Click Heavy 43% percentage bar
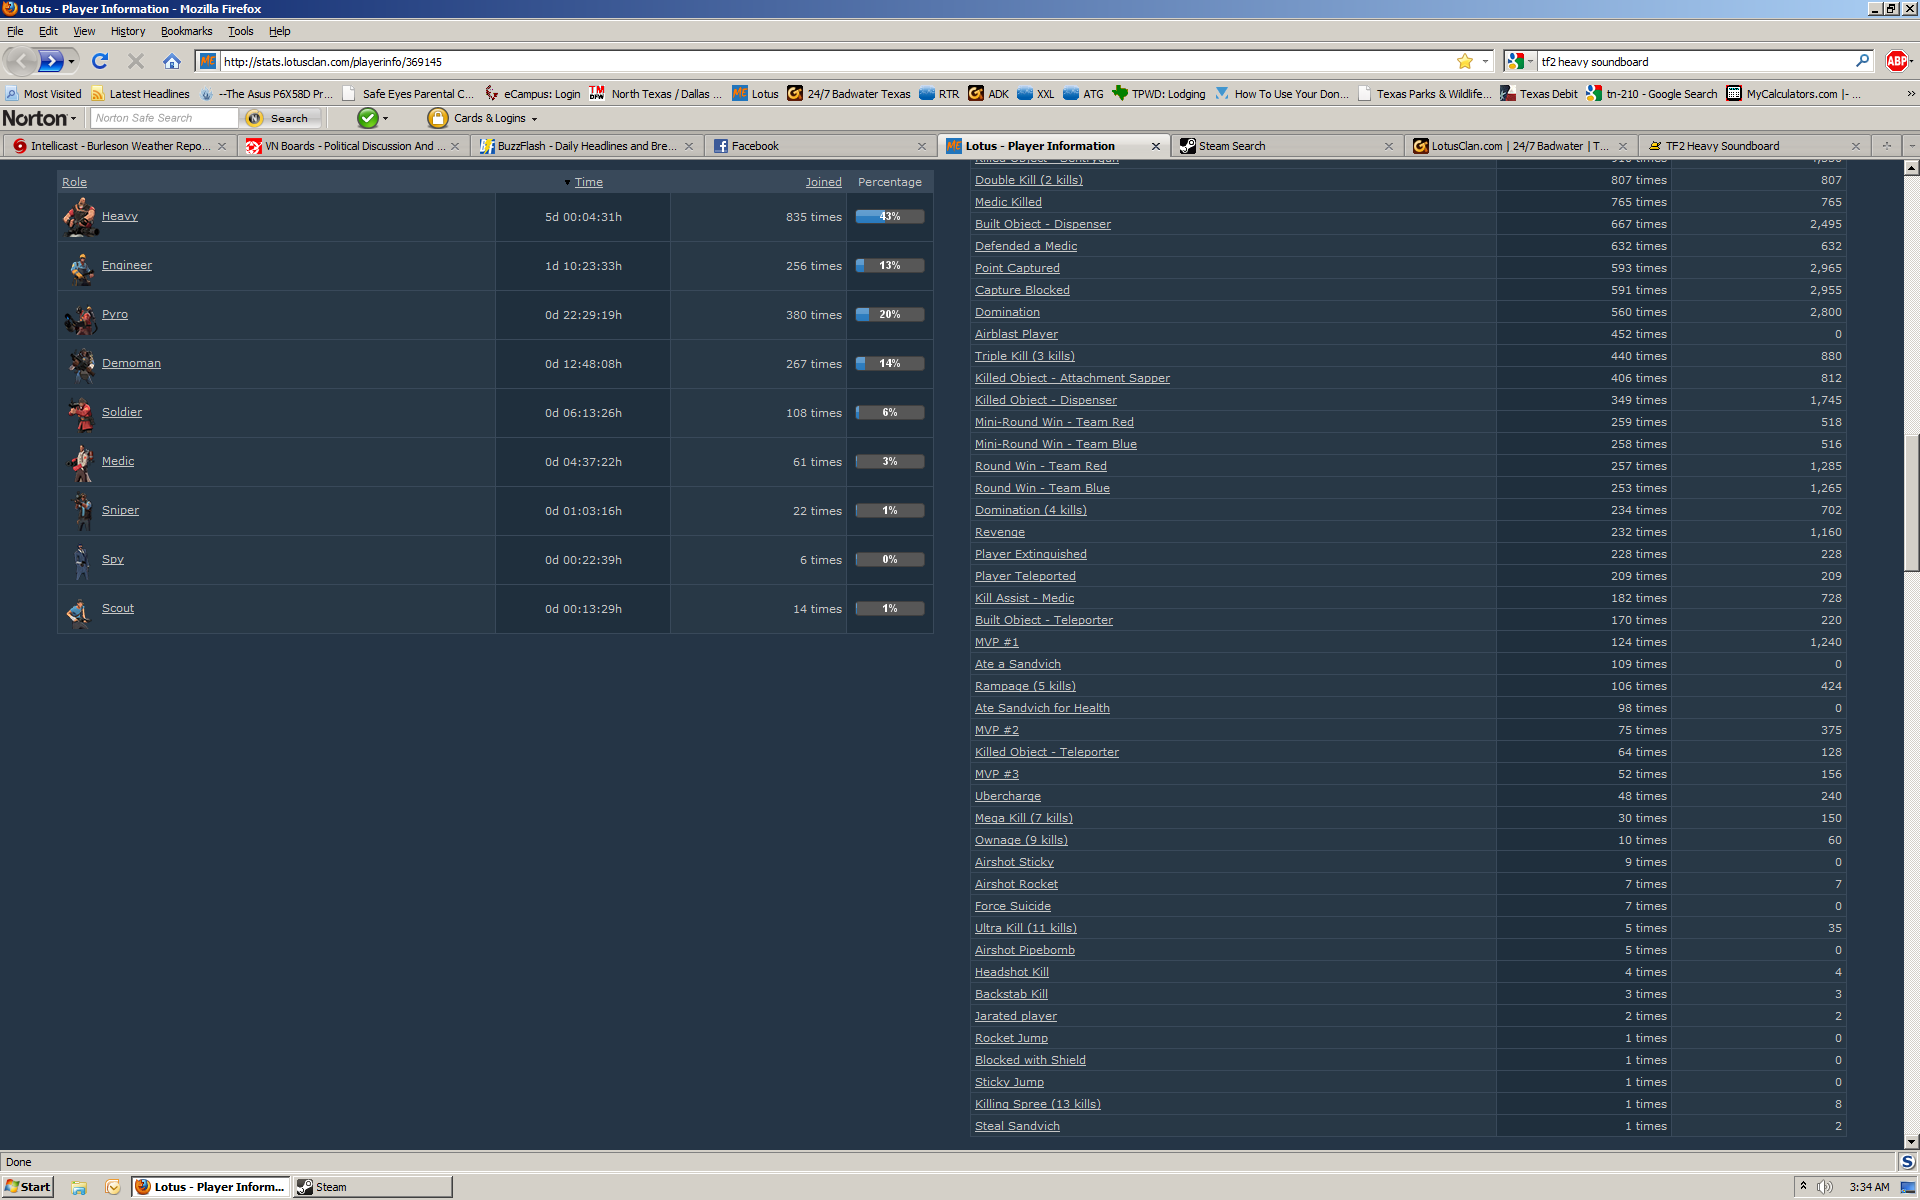Screen dimensions: 1920x1200 (889, 217)
